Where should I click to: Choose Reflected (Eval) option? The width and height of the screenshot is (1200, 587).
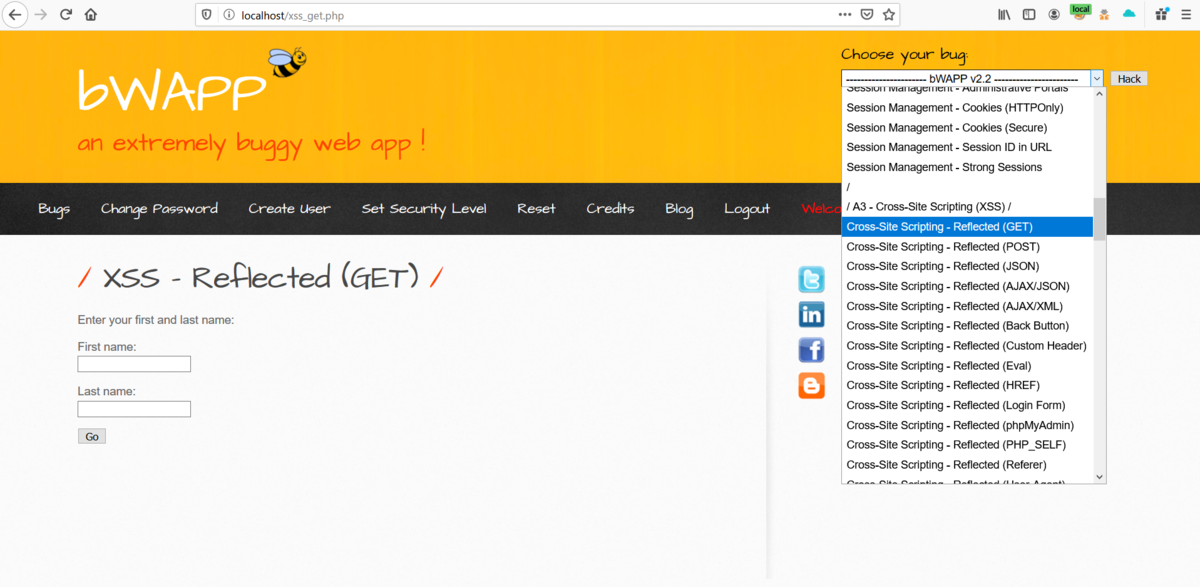point(967,366)
